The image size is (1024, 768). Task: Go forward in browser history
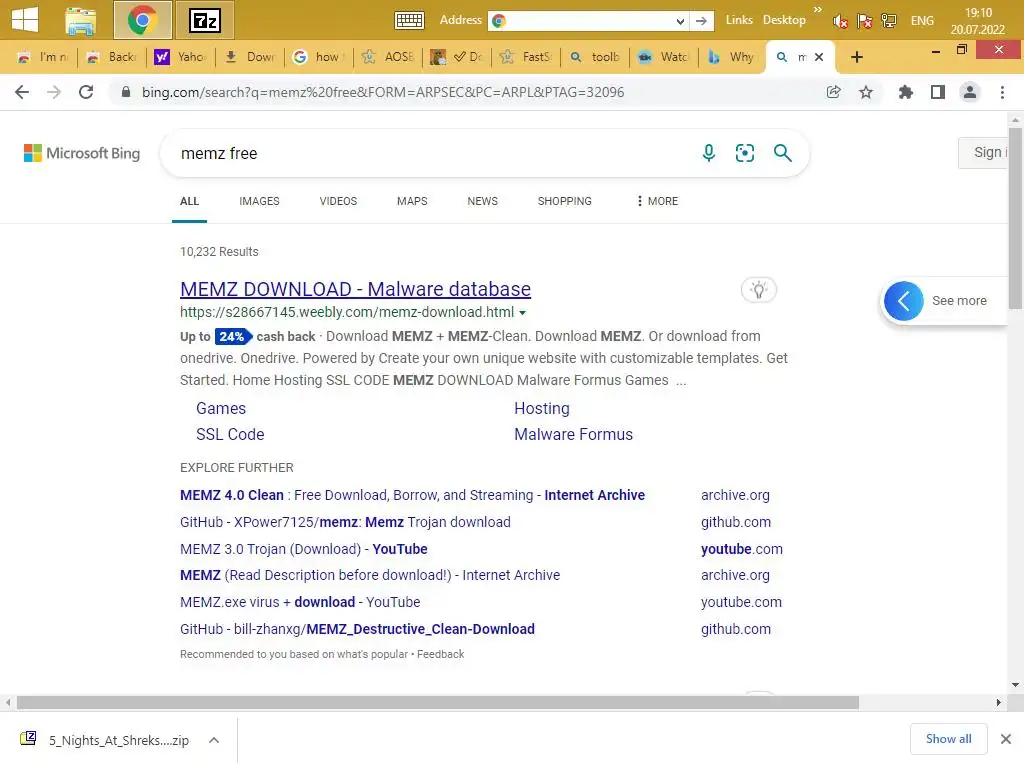[54, 92]
